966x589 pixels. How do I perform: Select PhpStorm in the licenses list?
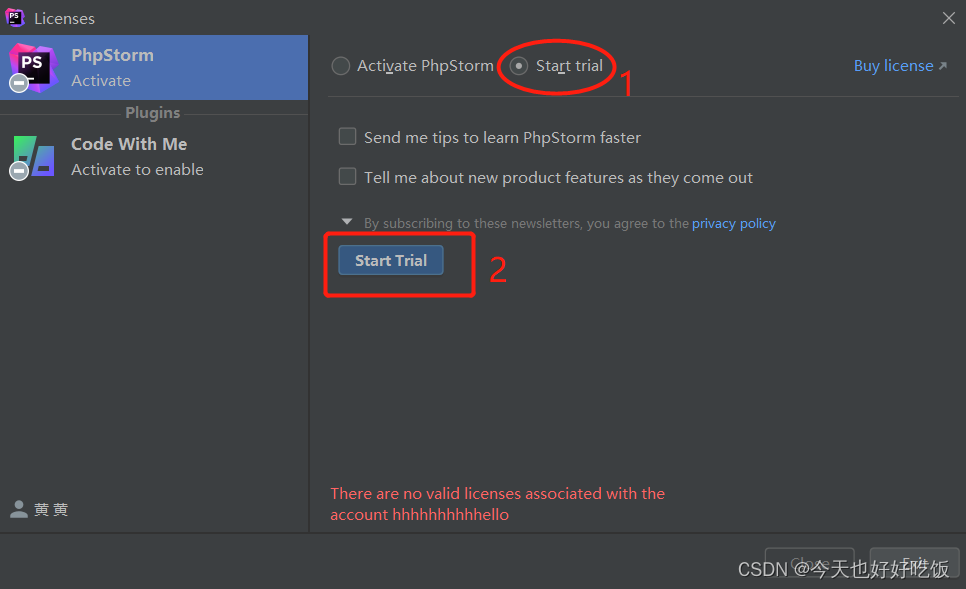[x=154, y=67]
